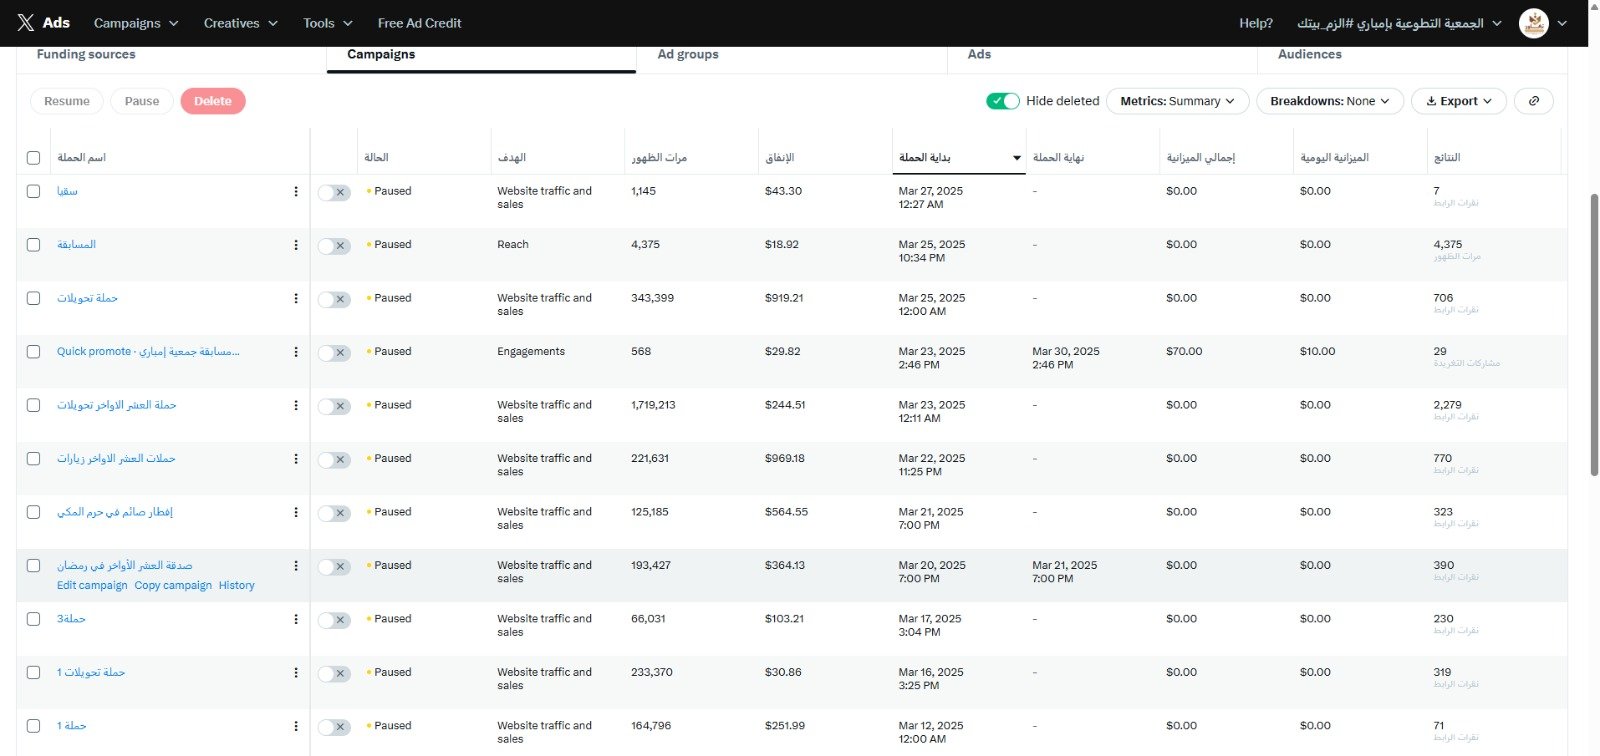Expand the Metrics: Summary dropdown
This screenshot has height=756, width=1600.
(1177, 101)
